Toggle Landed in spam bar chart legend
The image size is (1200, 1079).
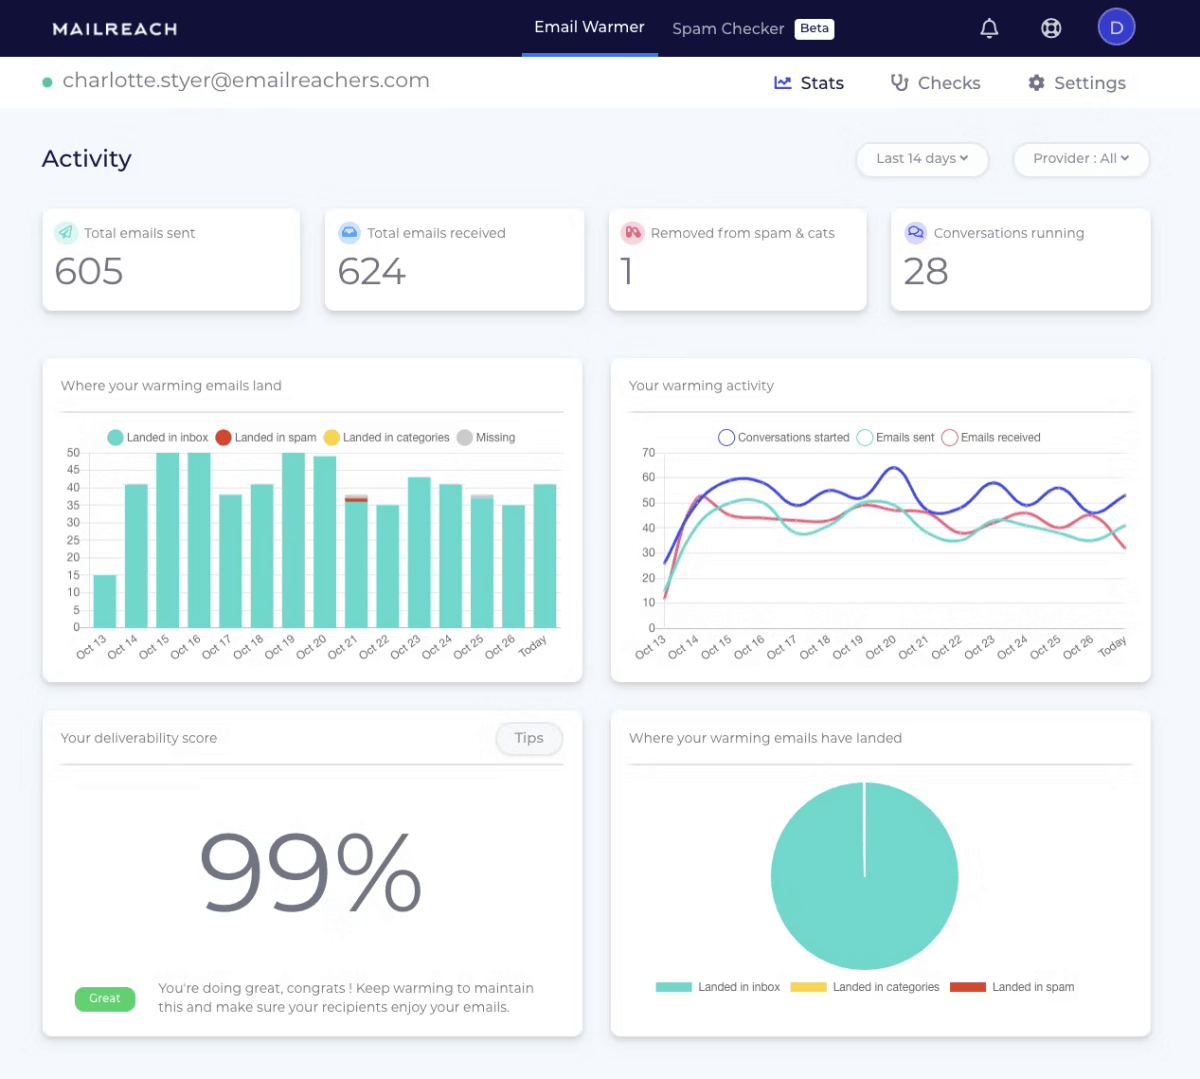[266, 437]
